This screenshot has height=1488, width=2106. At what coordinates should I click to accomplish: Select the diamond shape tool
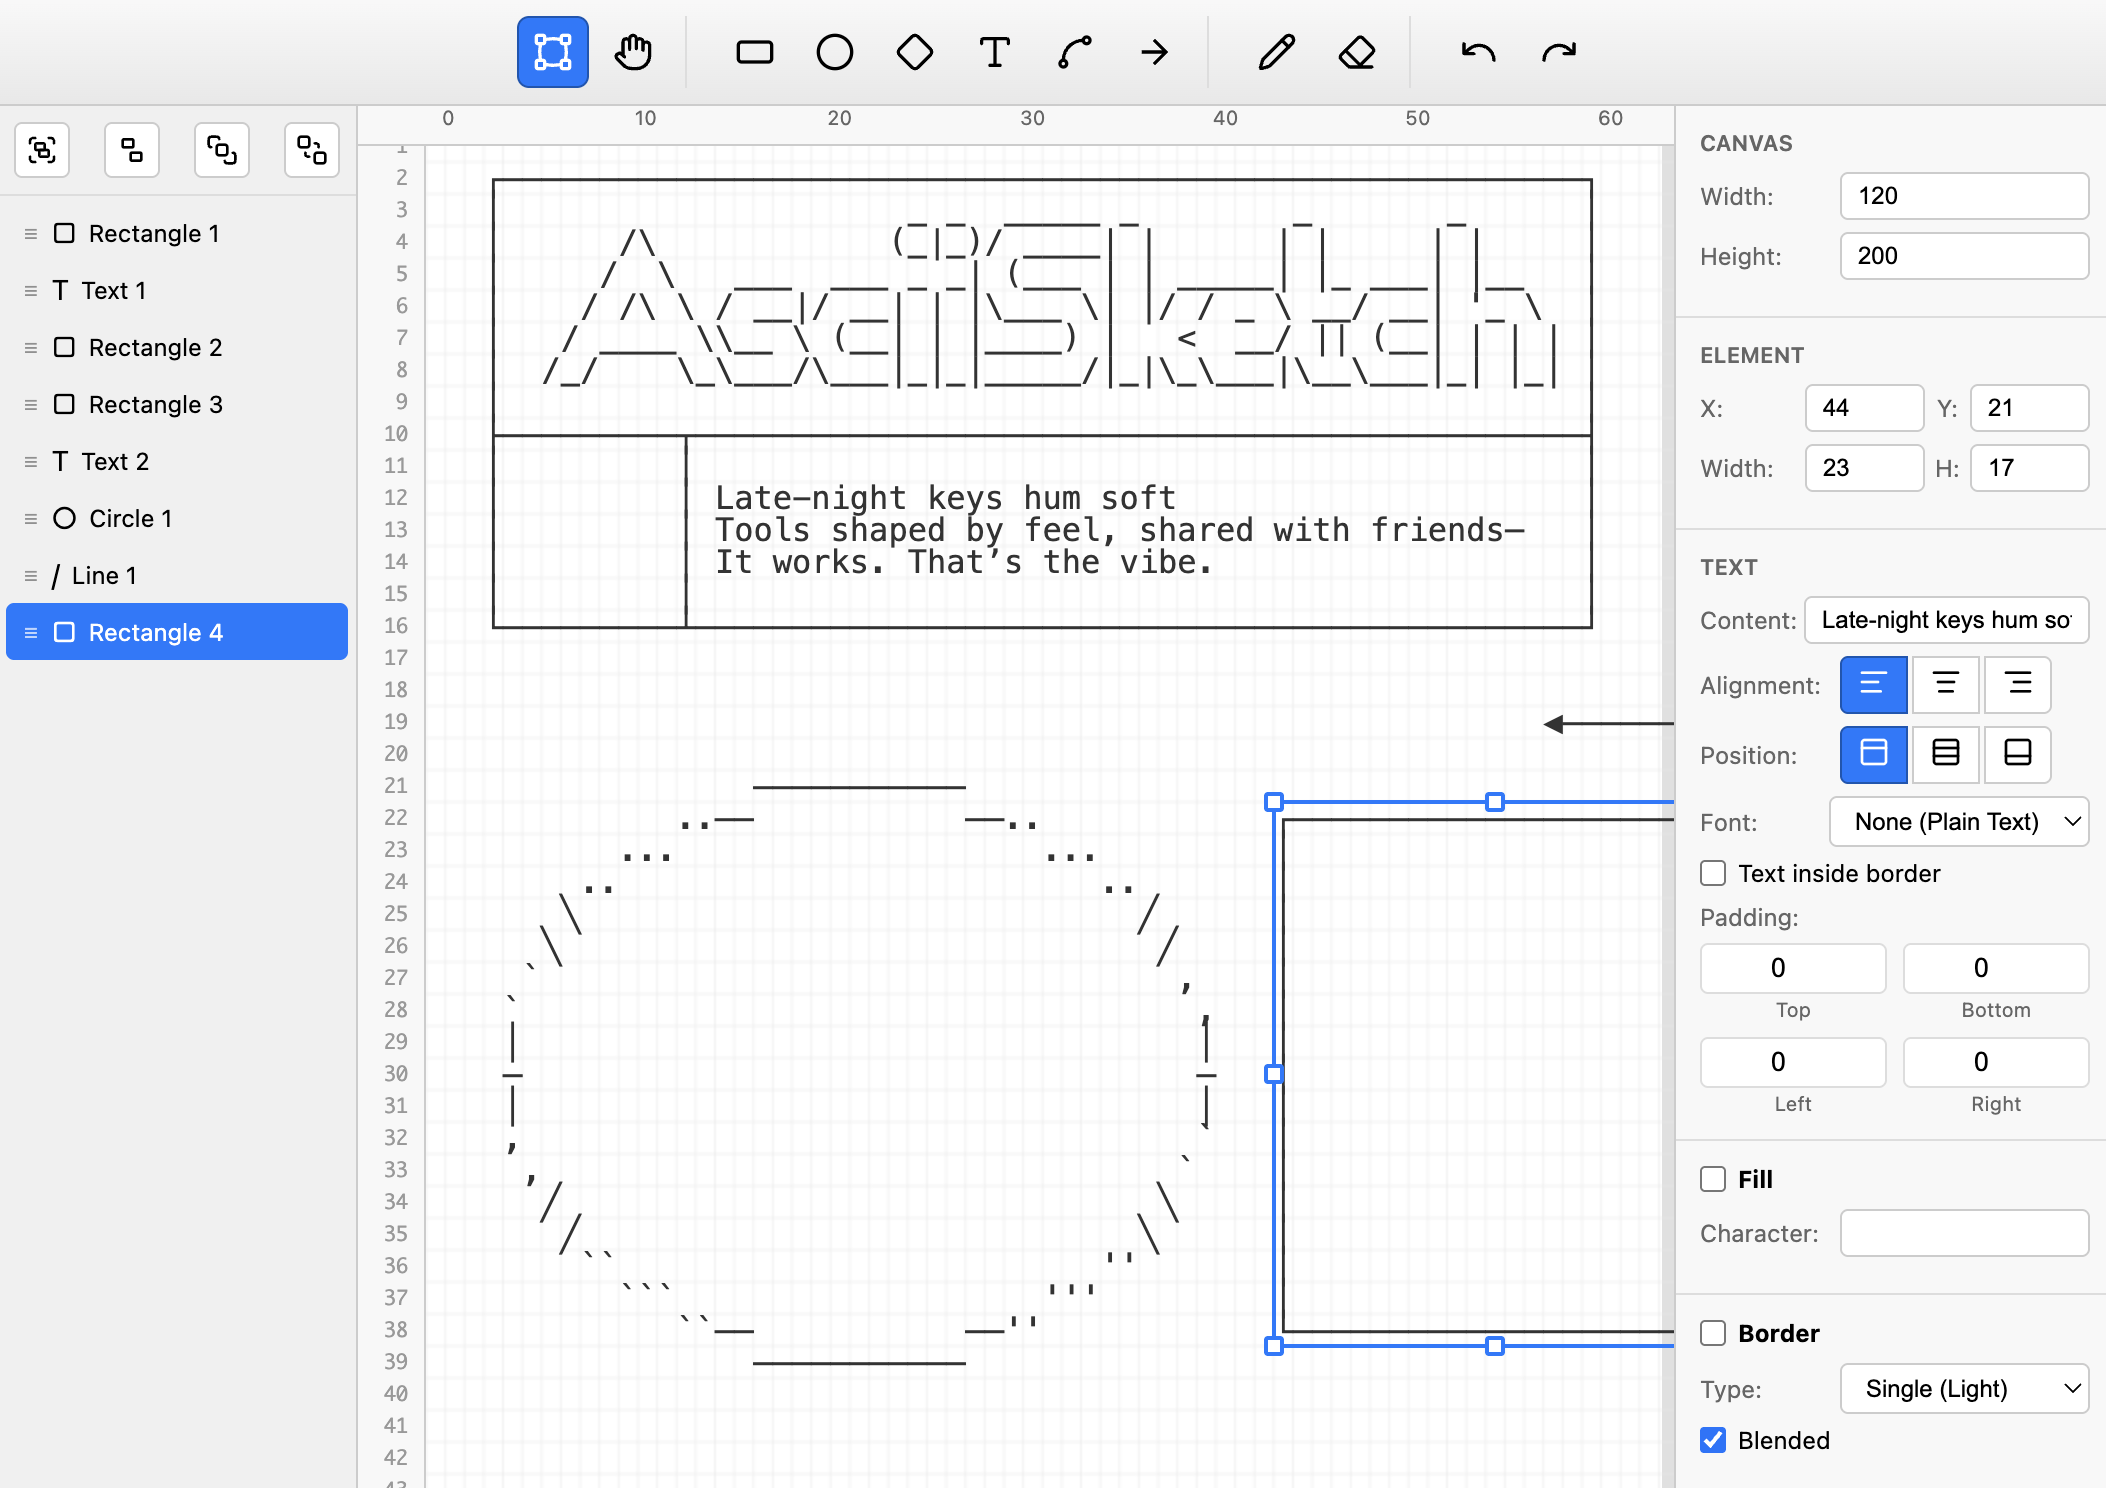[914, 52]
